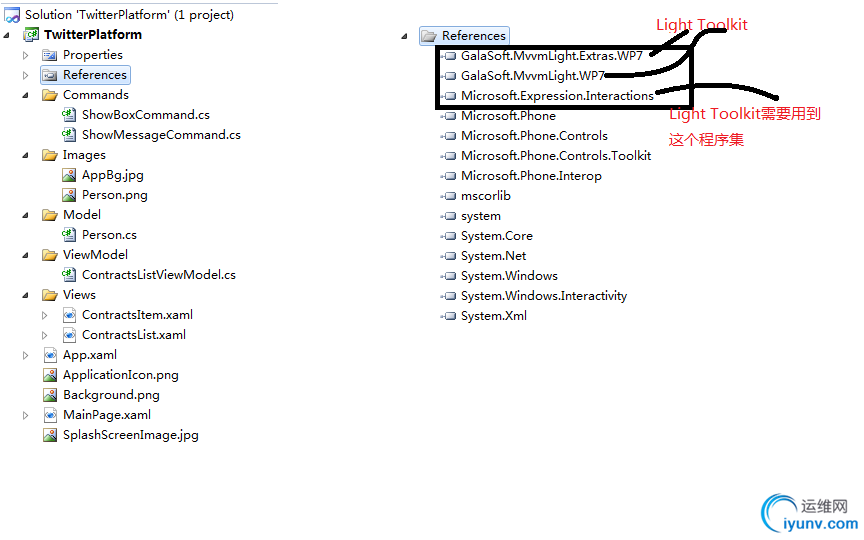Click the ViewModel folder icon
864x540 pixels.
point(50,255)
